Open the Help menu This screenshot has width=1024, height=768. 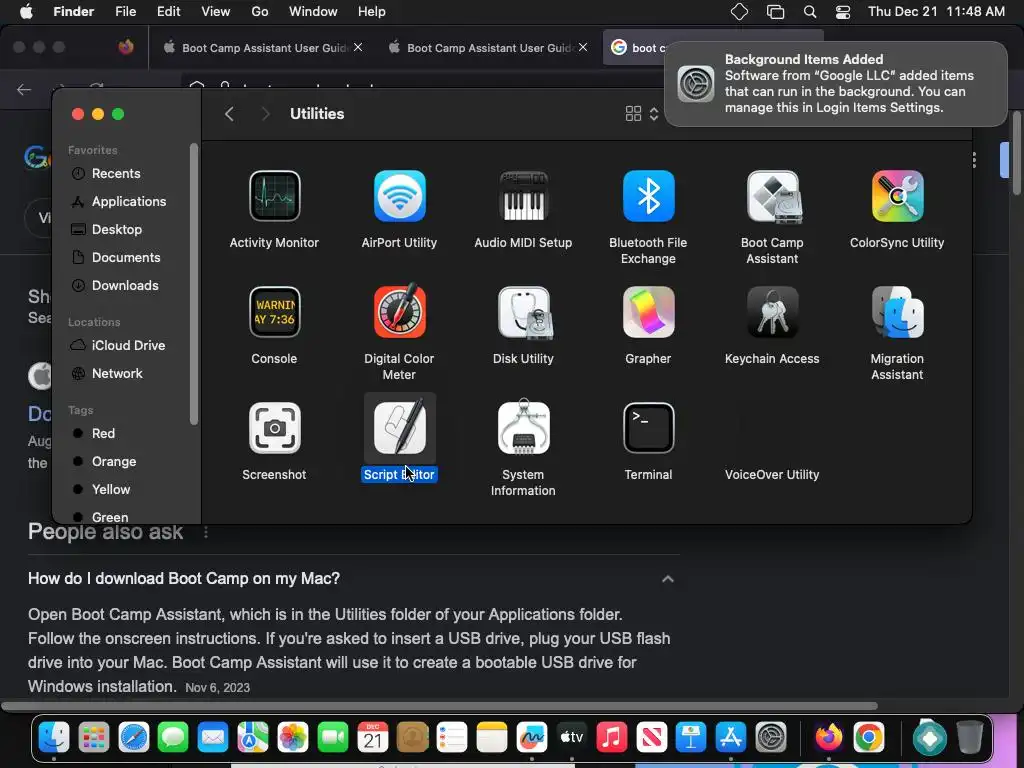[x=372, y=12]
